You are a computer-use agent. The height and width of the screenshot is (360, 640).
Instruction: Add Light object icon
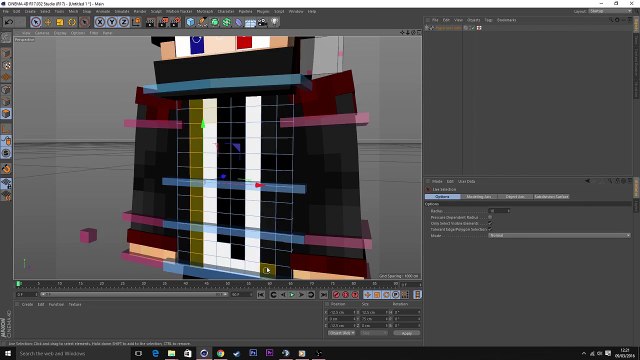pyautogui.click(x=275, y=22)
